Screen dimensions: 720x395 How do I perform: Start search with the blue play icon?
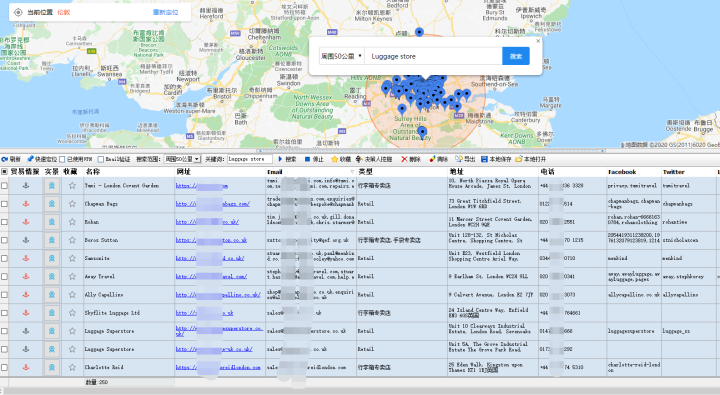point(280,159)
